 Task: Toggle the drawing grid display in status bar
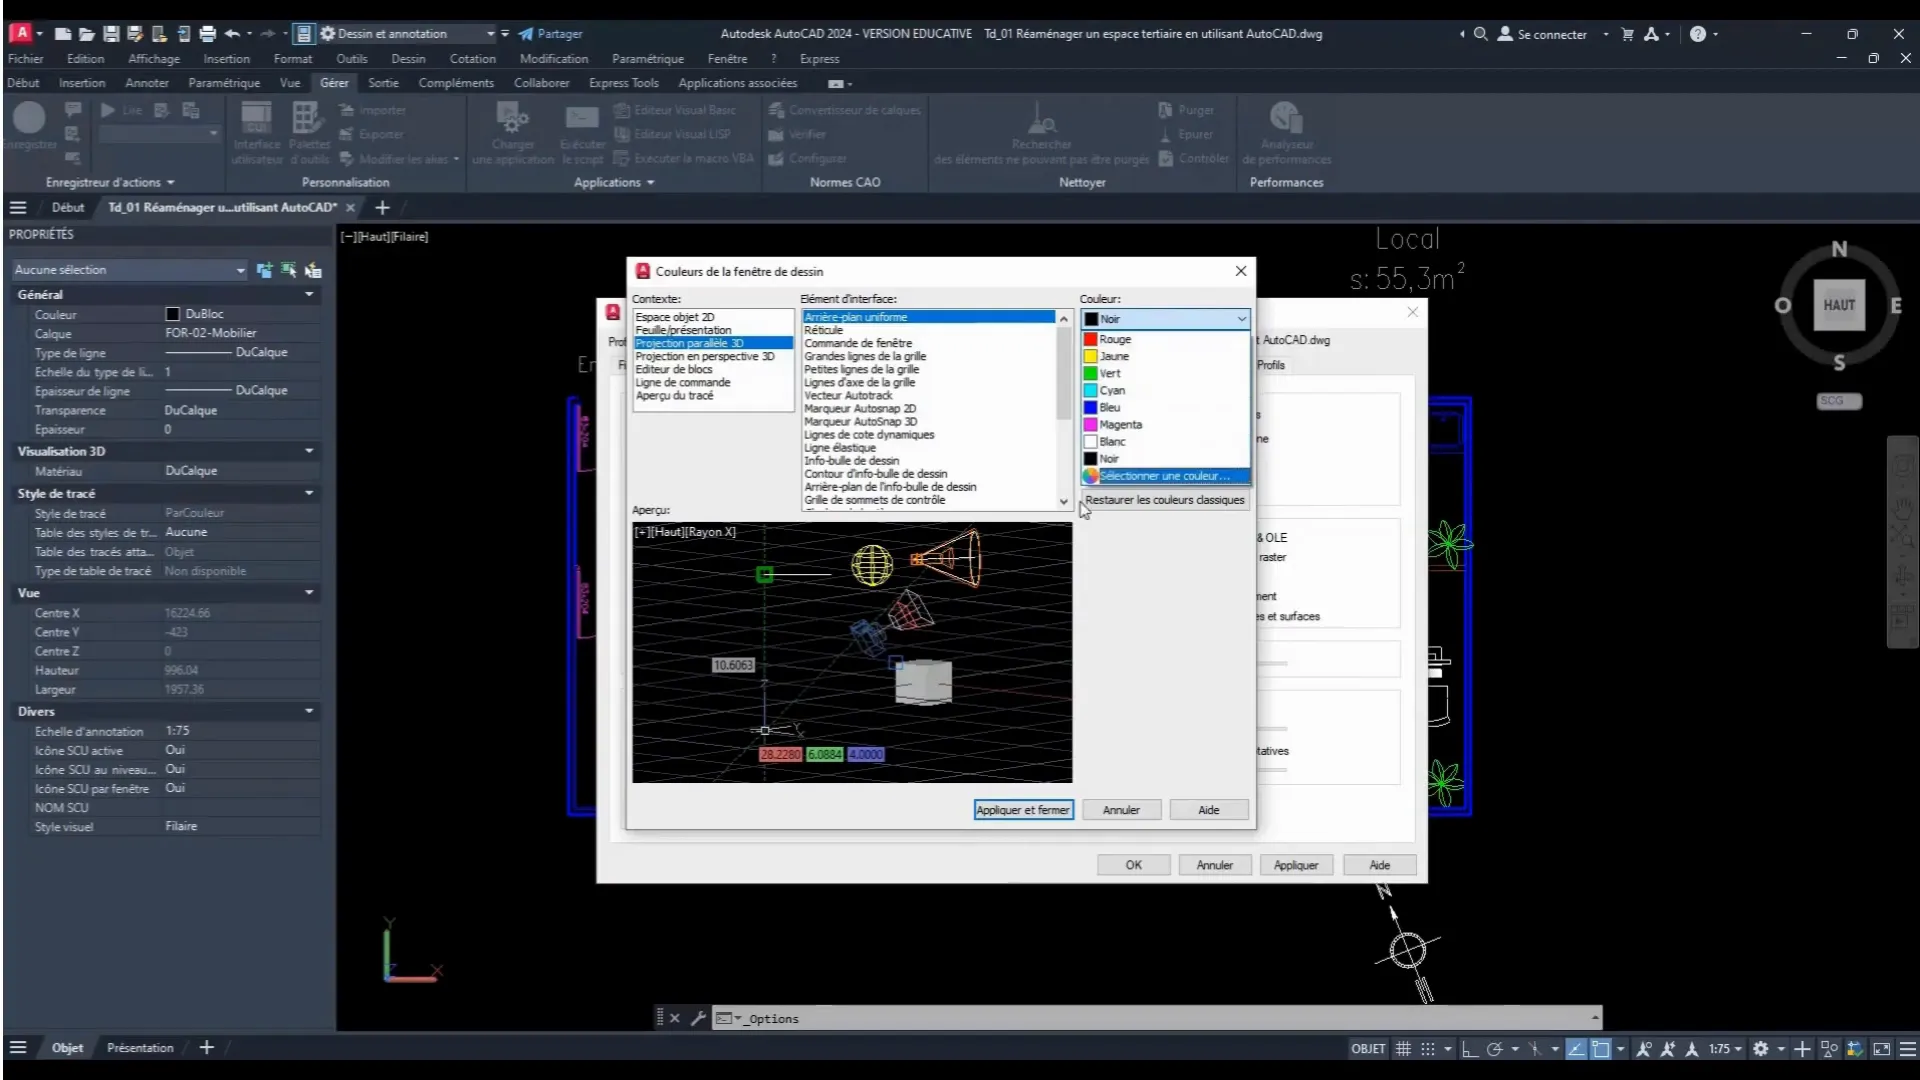pos(1403,1049)
